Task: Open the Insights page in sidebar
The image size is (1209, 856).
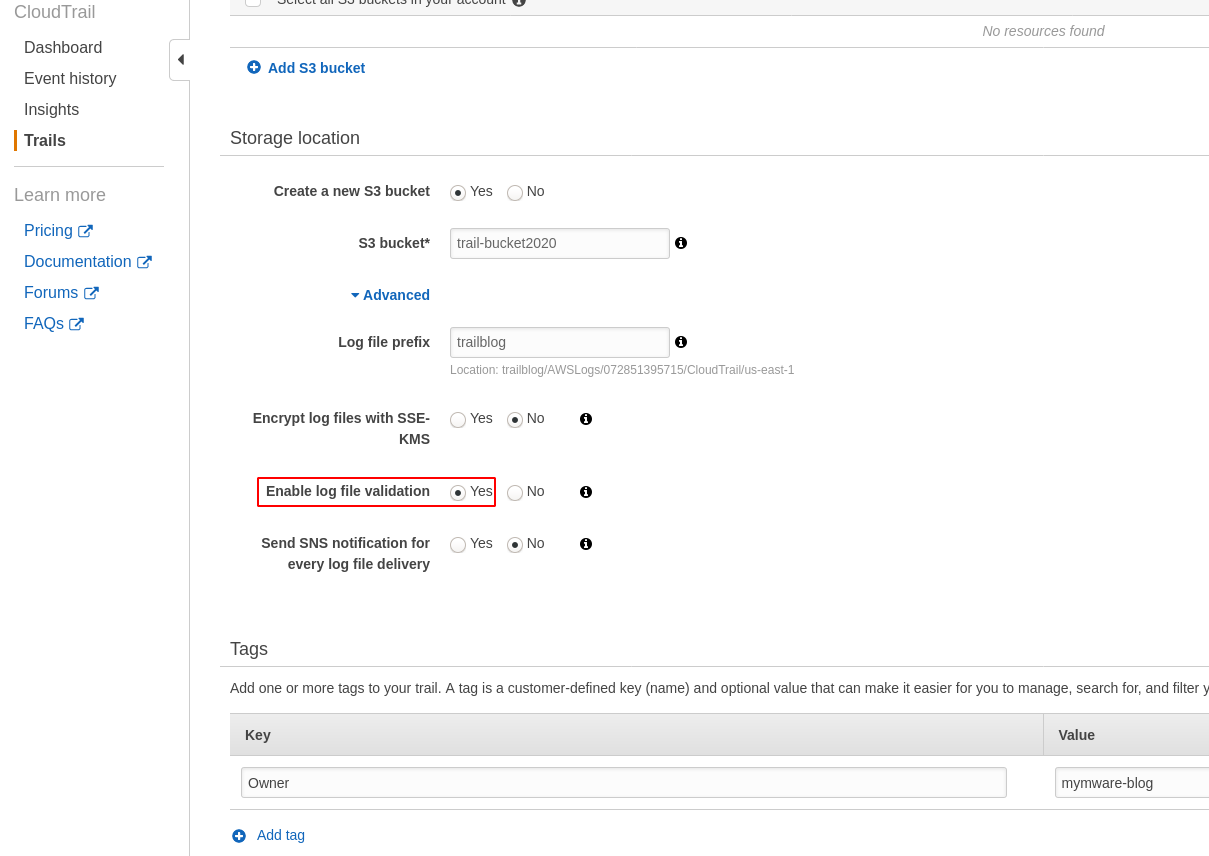Action: (51, 110)
